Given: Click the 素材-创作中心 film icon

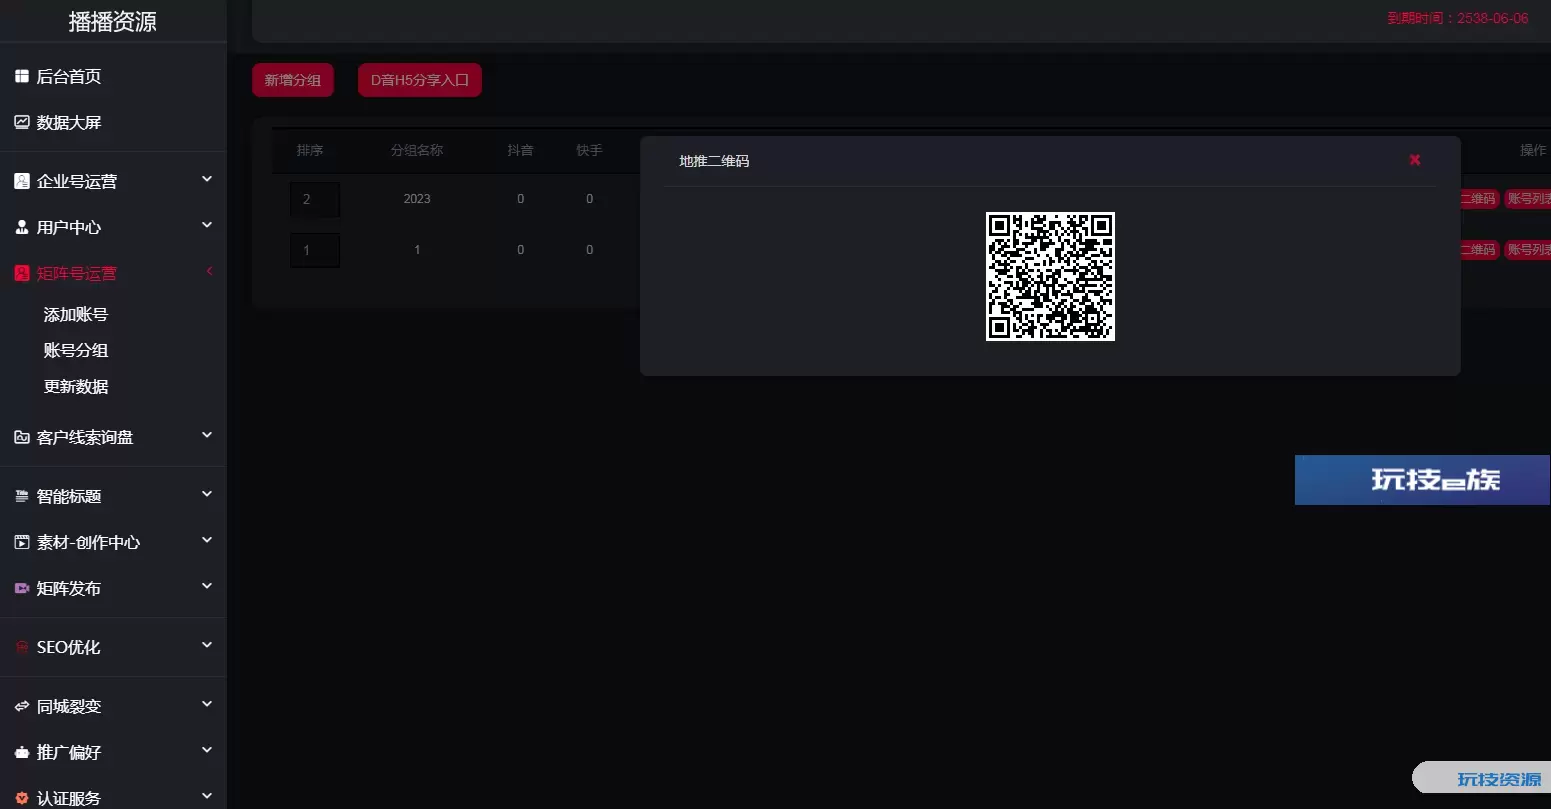Looking at the screenshot, I should click(x=21, y=542).
